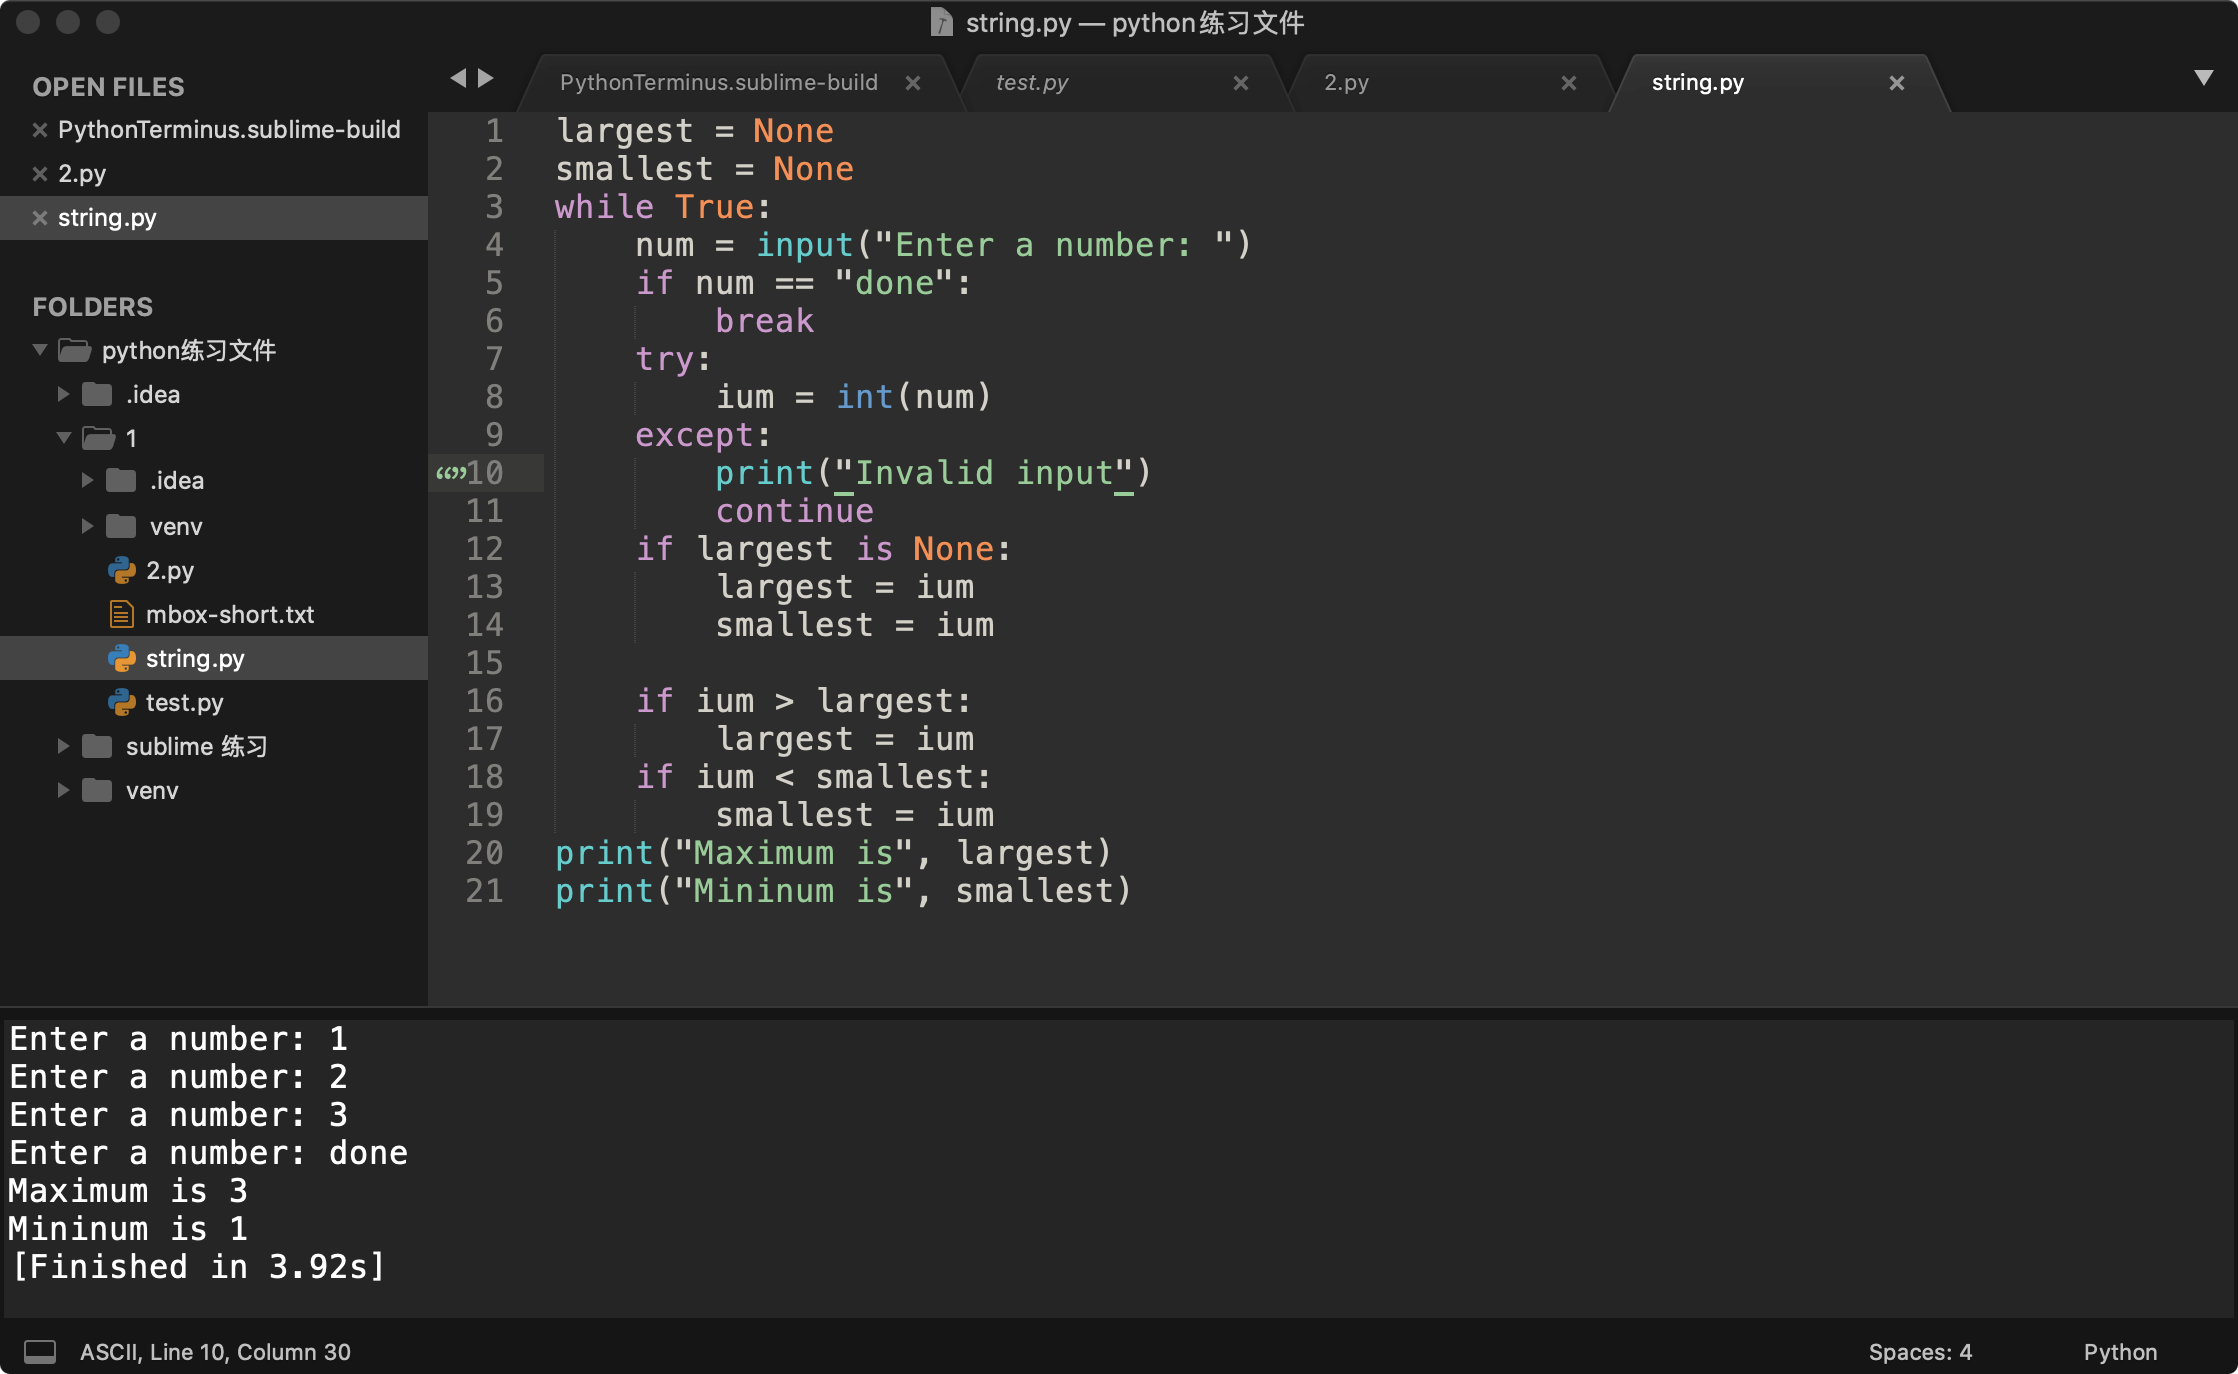Switch to the 2.py tab
The width and height of the screenshot is (2238, 1374).
pyautogui.click(x=1346, y=83)
